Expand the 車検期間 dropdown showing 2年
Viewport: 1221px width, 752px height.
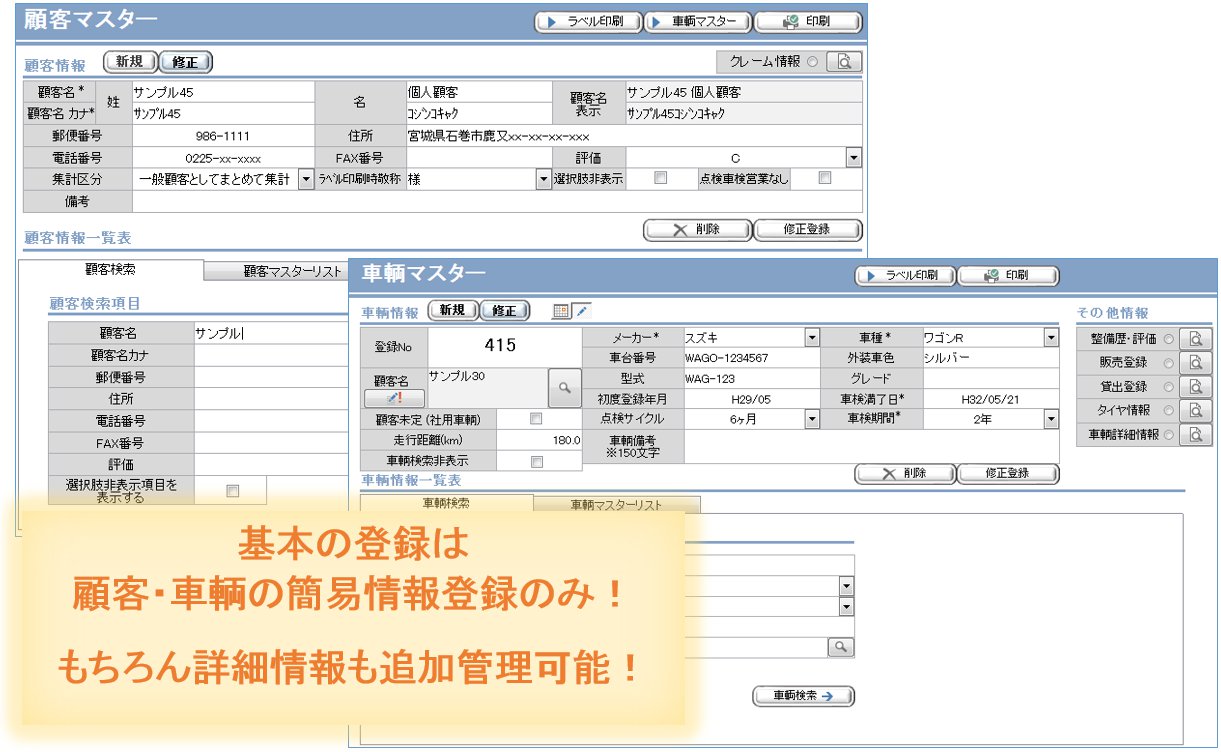click(x=1050, y=420)
